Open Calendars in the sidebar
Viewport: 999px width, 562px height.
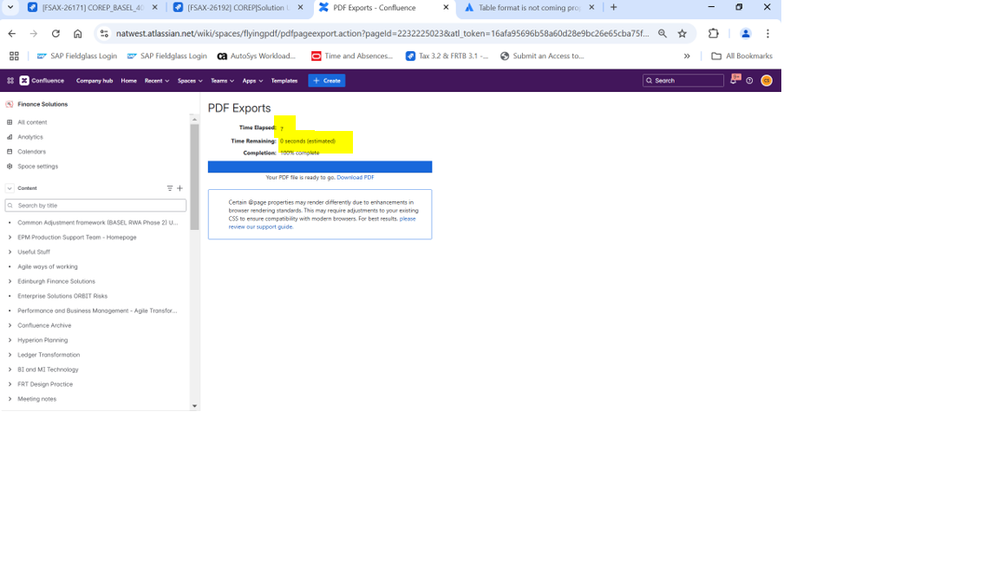[32, 151]
